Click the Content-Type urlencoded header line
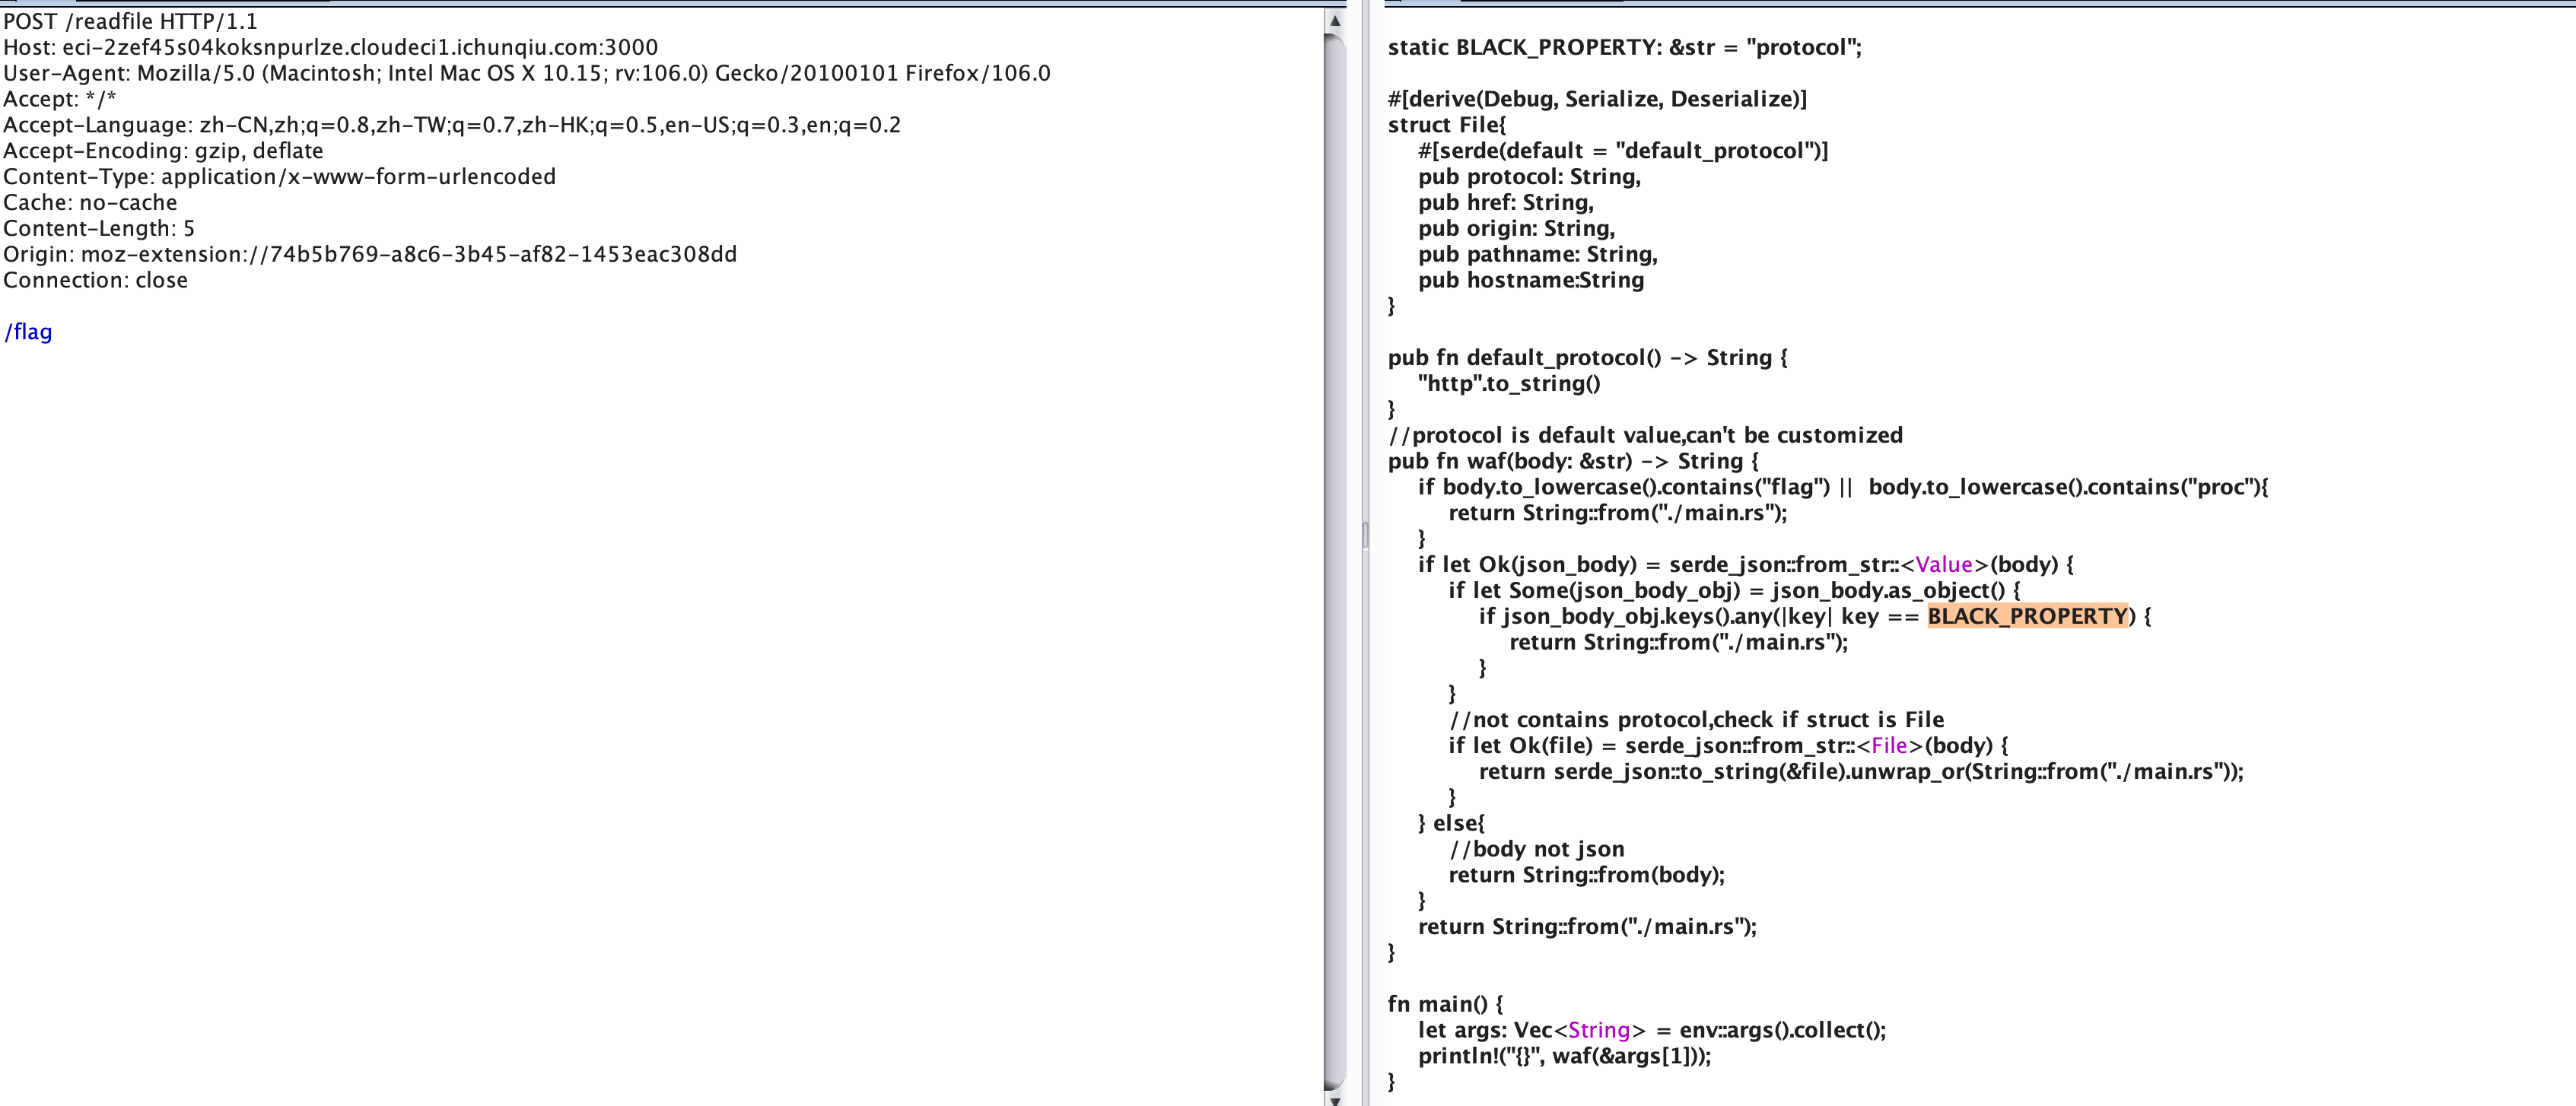This screenshot has height=1106, width=2576. [x=279, y=176]
